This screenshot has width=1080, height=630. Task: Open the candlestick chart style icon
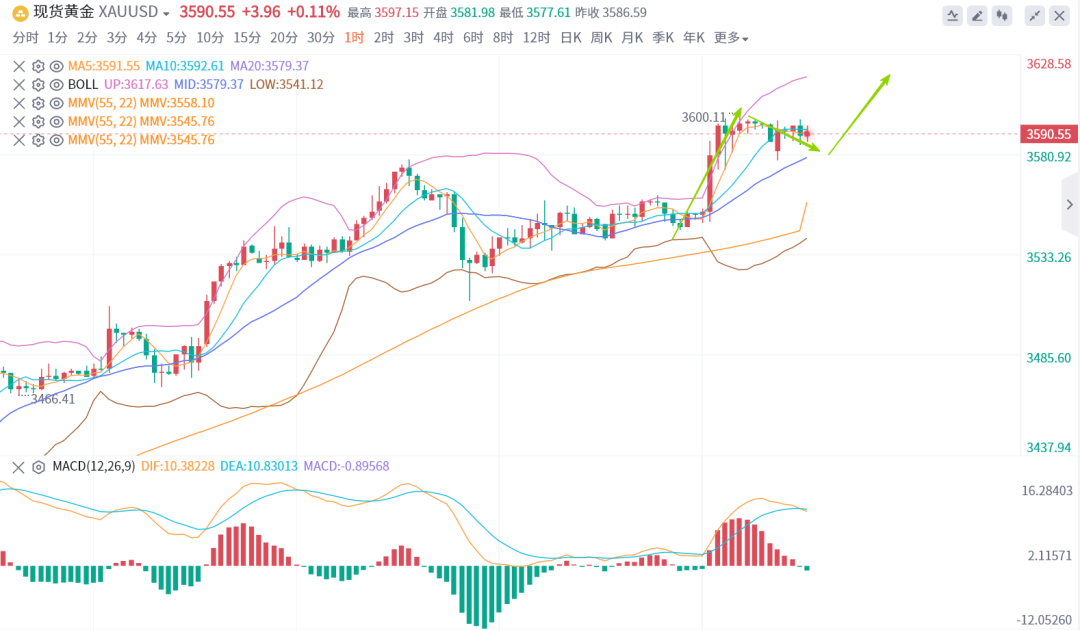(1002, 15)
